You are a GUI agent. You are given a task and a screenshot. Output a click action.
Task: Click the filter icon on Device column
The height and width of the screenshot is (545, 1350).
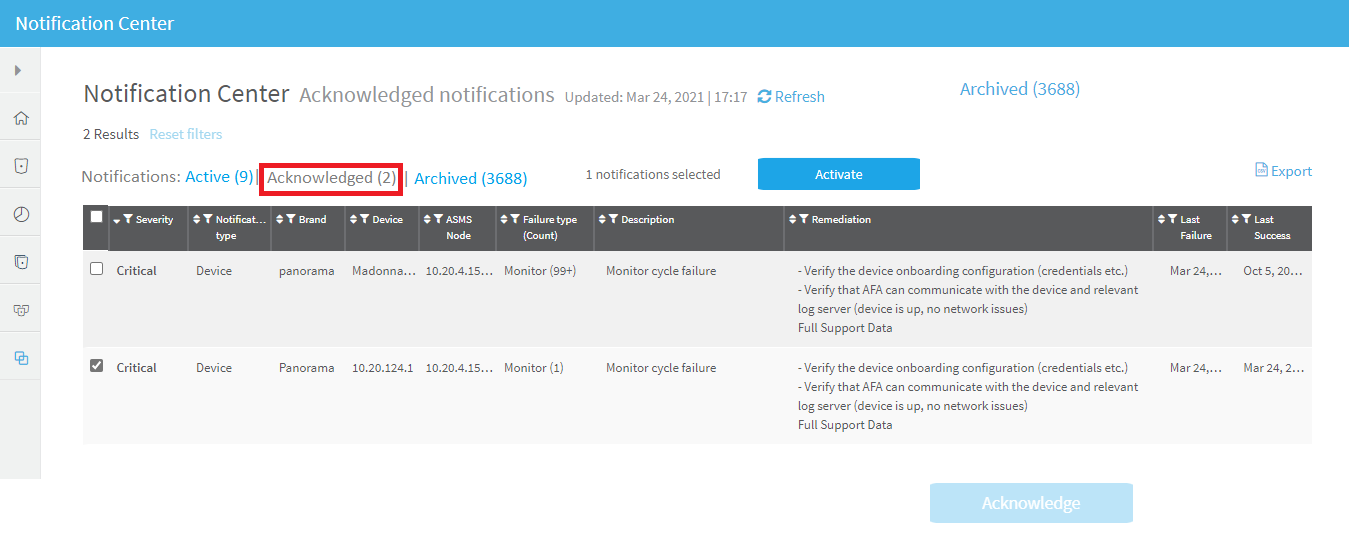365,220
